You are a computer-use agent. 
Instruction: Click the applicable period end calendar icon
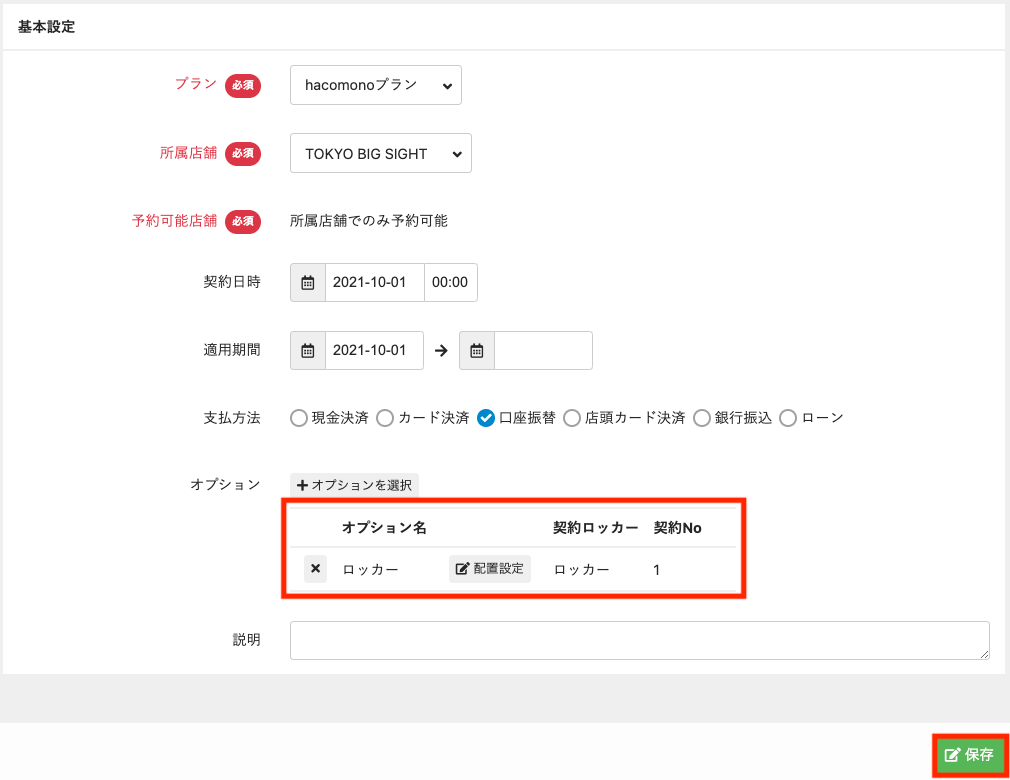[477, 351]
